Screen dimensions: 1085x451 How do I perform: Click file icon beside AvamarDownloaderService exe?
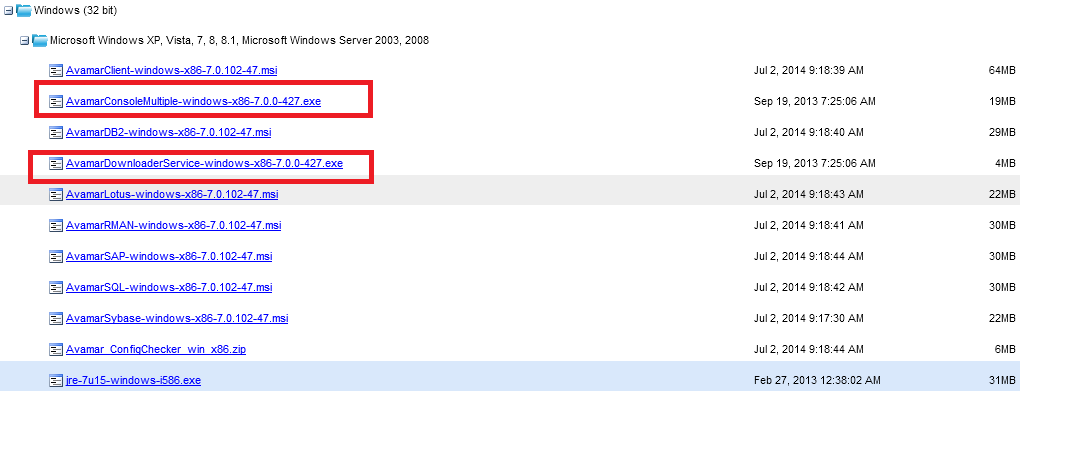56,164
